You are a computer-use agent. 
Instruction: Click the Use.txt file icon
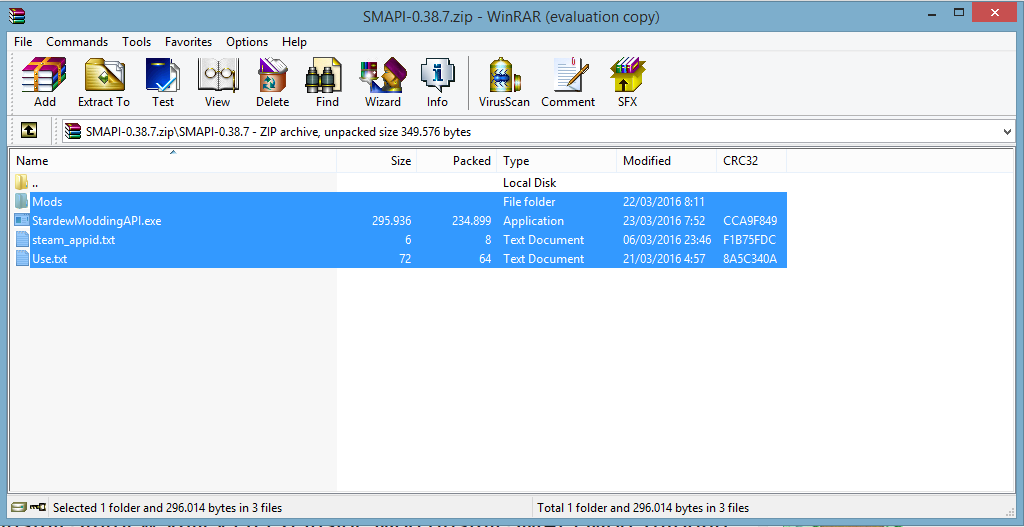22,259
